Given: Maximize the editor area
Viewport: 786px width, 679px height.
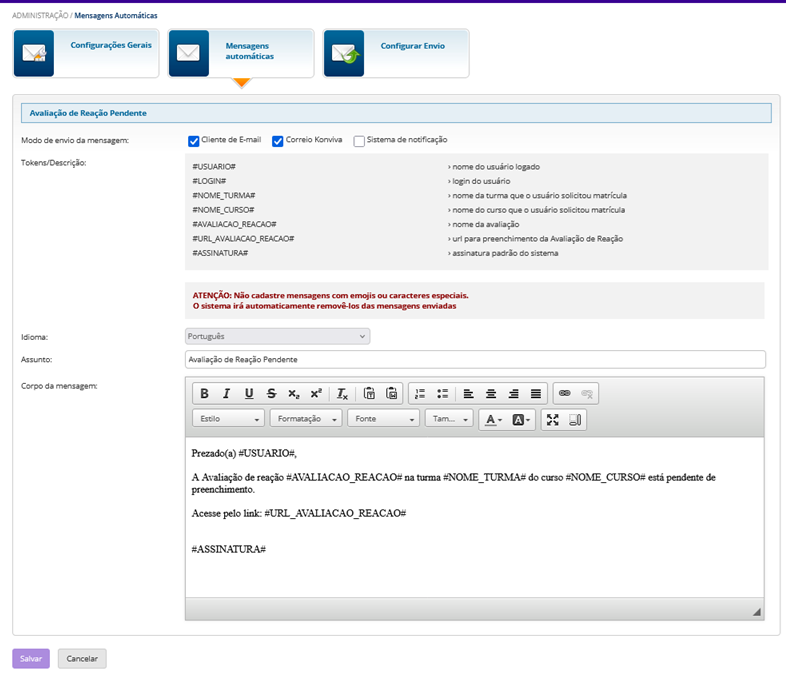Looking at the screenshot, I should (x=553, y=420).
